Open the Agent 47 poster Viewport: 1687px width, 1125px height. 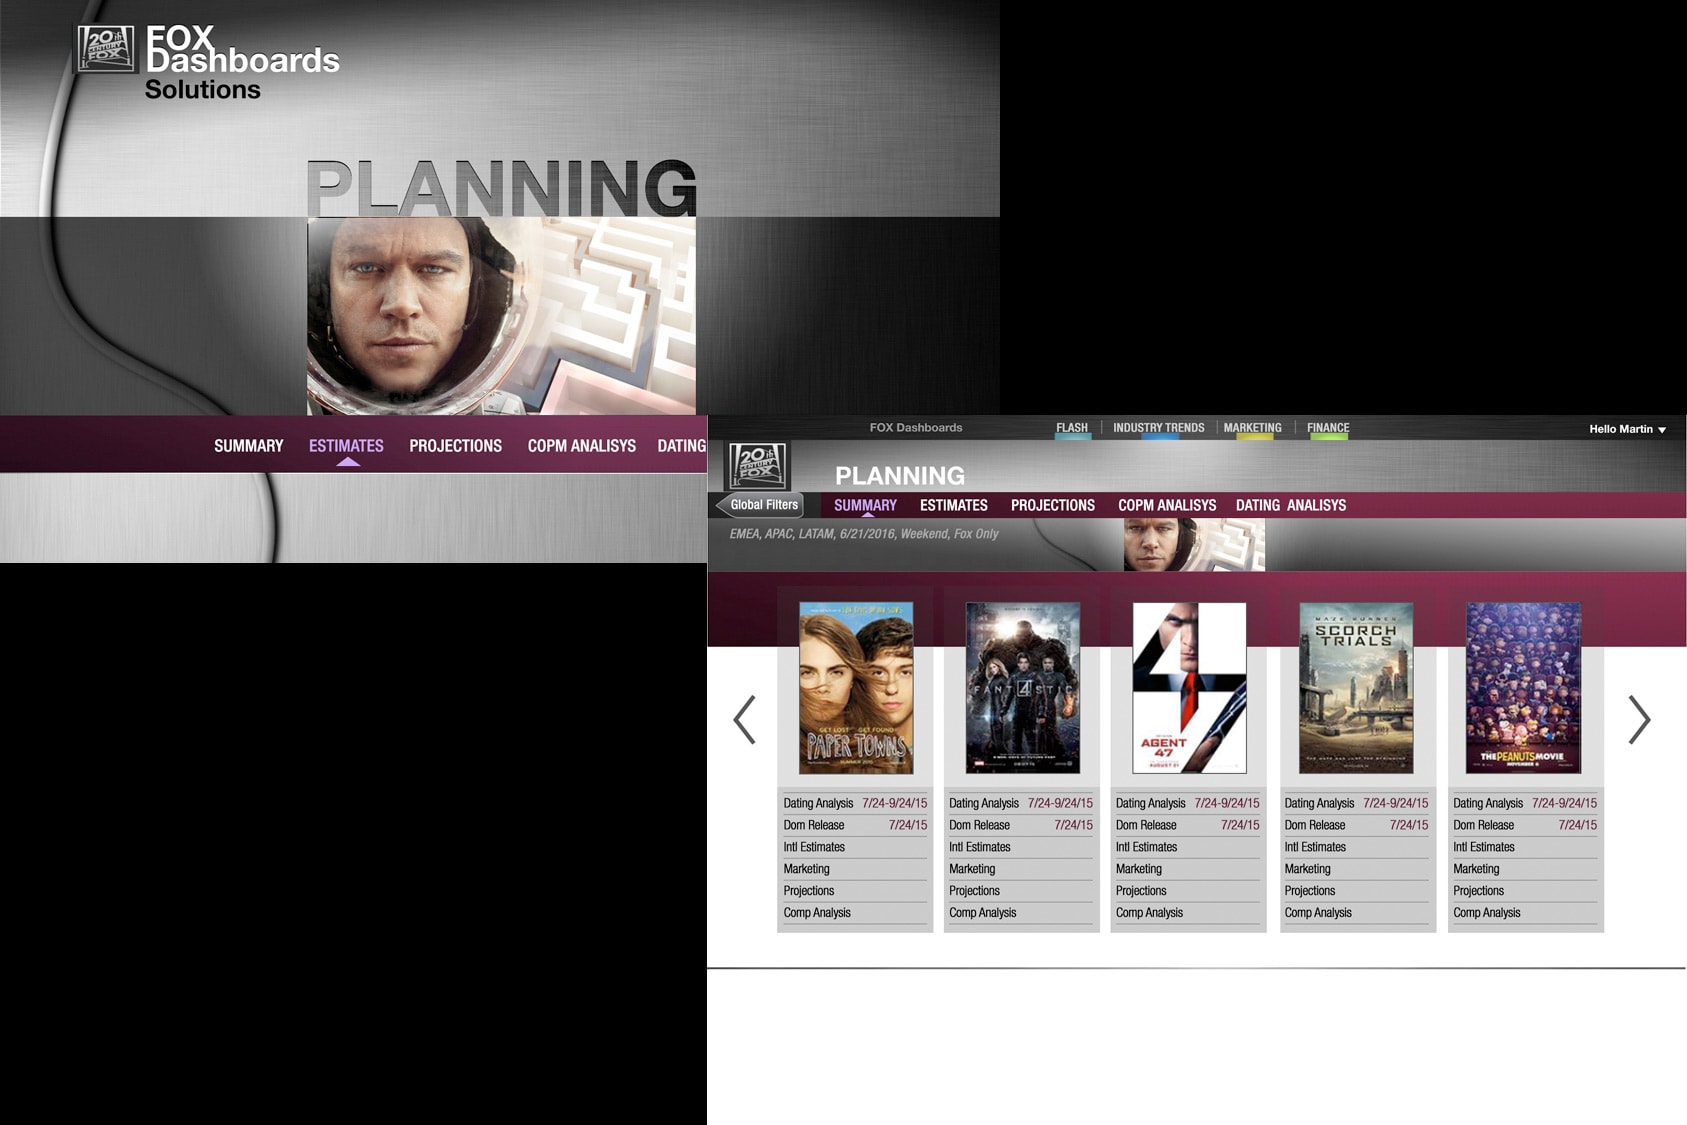click(x=1189, y=688)
